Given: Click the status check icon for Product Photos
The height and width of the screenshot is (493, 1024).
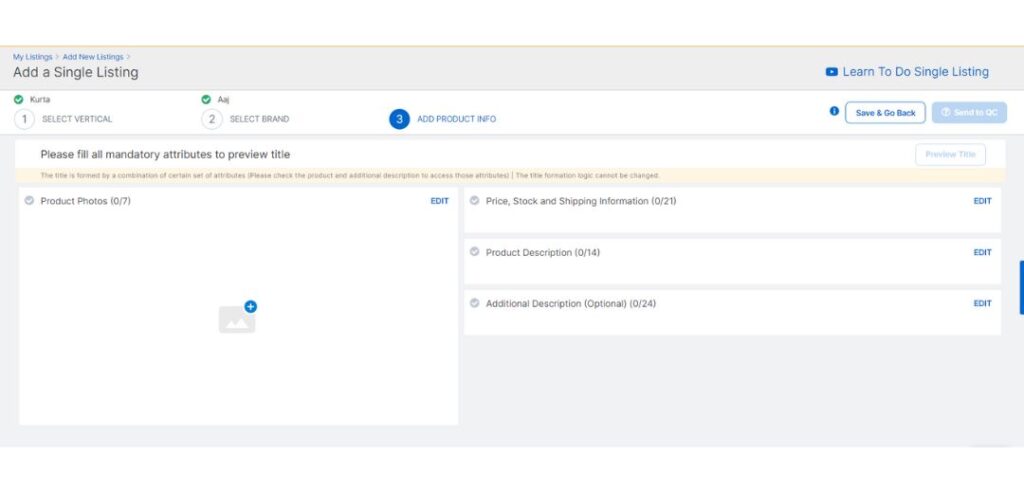Looking at the screenshot, I should [29, 200].
